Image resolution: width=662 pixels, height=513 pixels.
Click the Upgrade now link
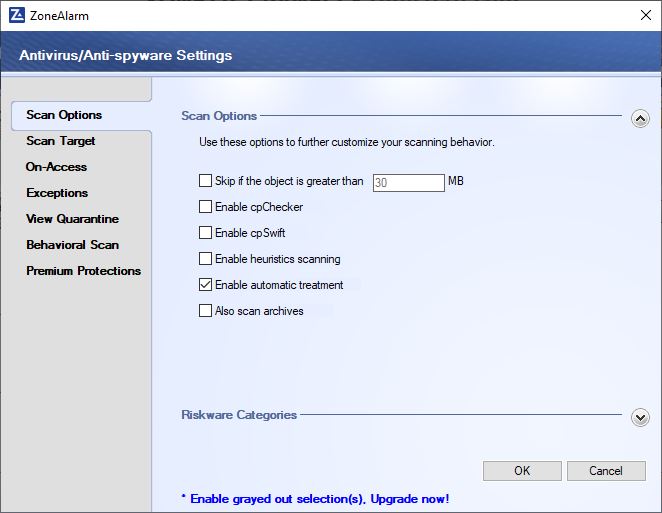click(x=410, y=499)
